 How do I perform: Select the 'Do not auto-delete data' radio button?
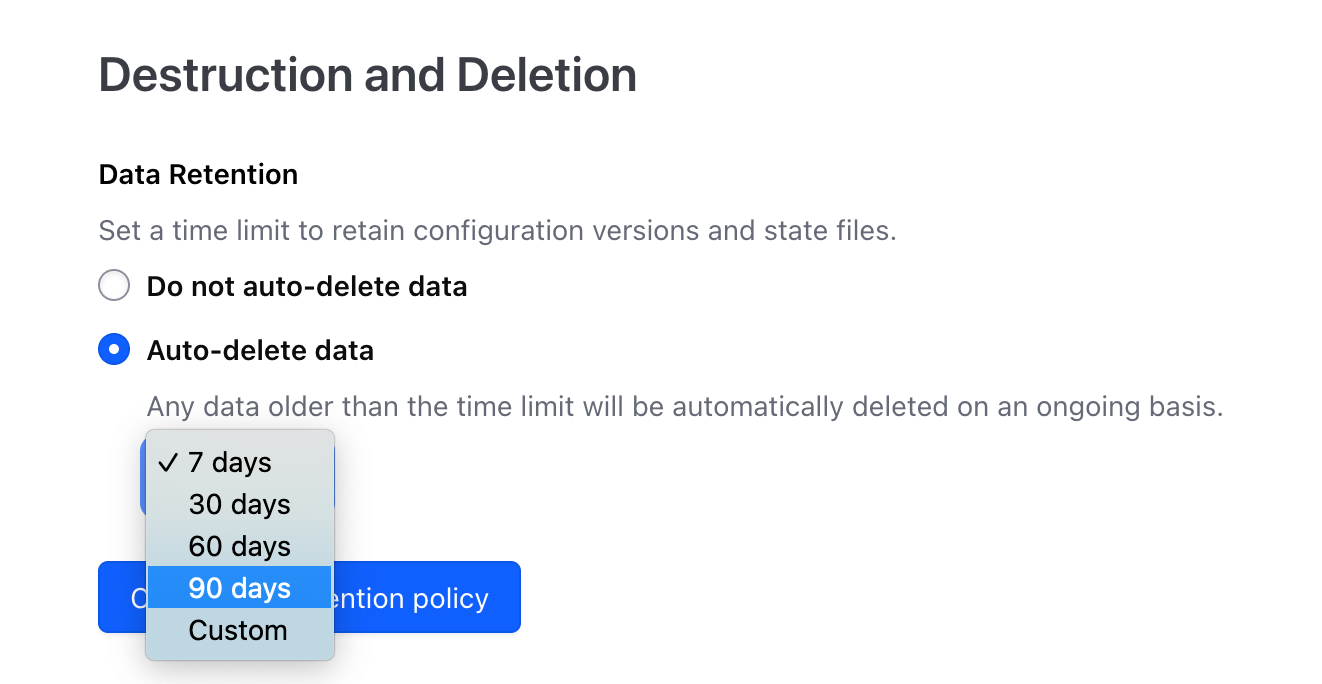click(114, 286)
